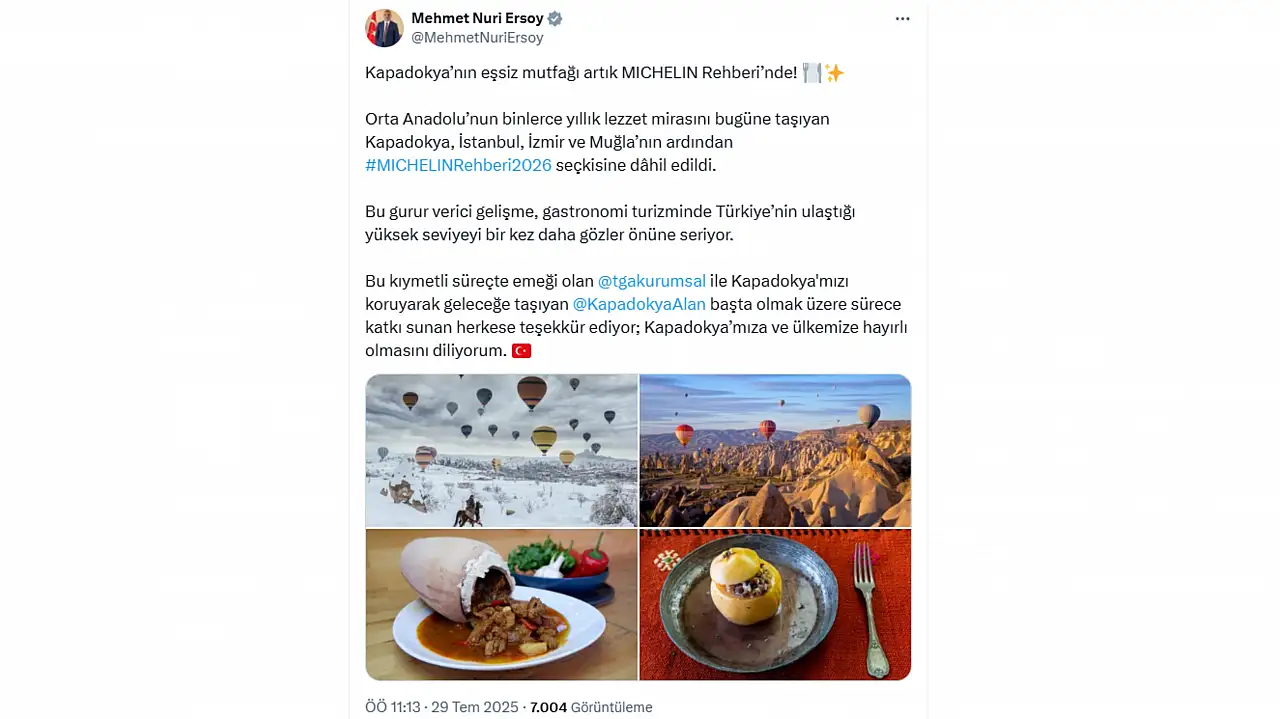The image size is (1280, 719).
Task: Open snowy balloon landscape photo
Action: pos(501,450)
